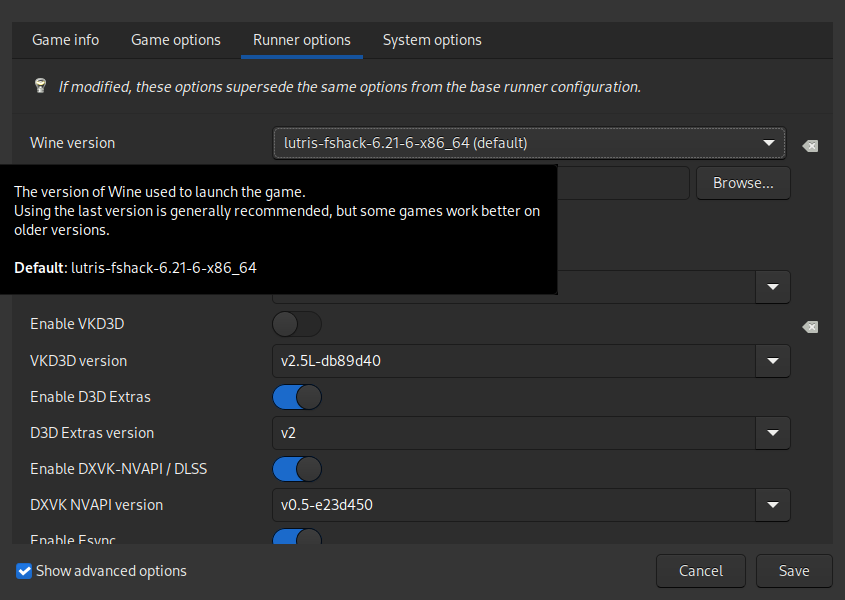Image resolution: width=845 pixels, height=600 pixels.
Task: Click the lightbulb hint icon
Action: click(40, 86)
